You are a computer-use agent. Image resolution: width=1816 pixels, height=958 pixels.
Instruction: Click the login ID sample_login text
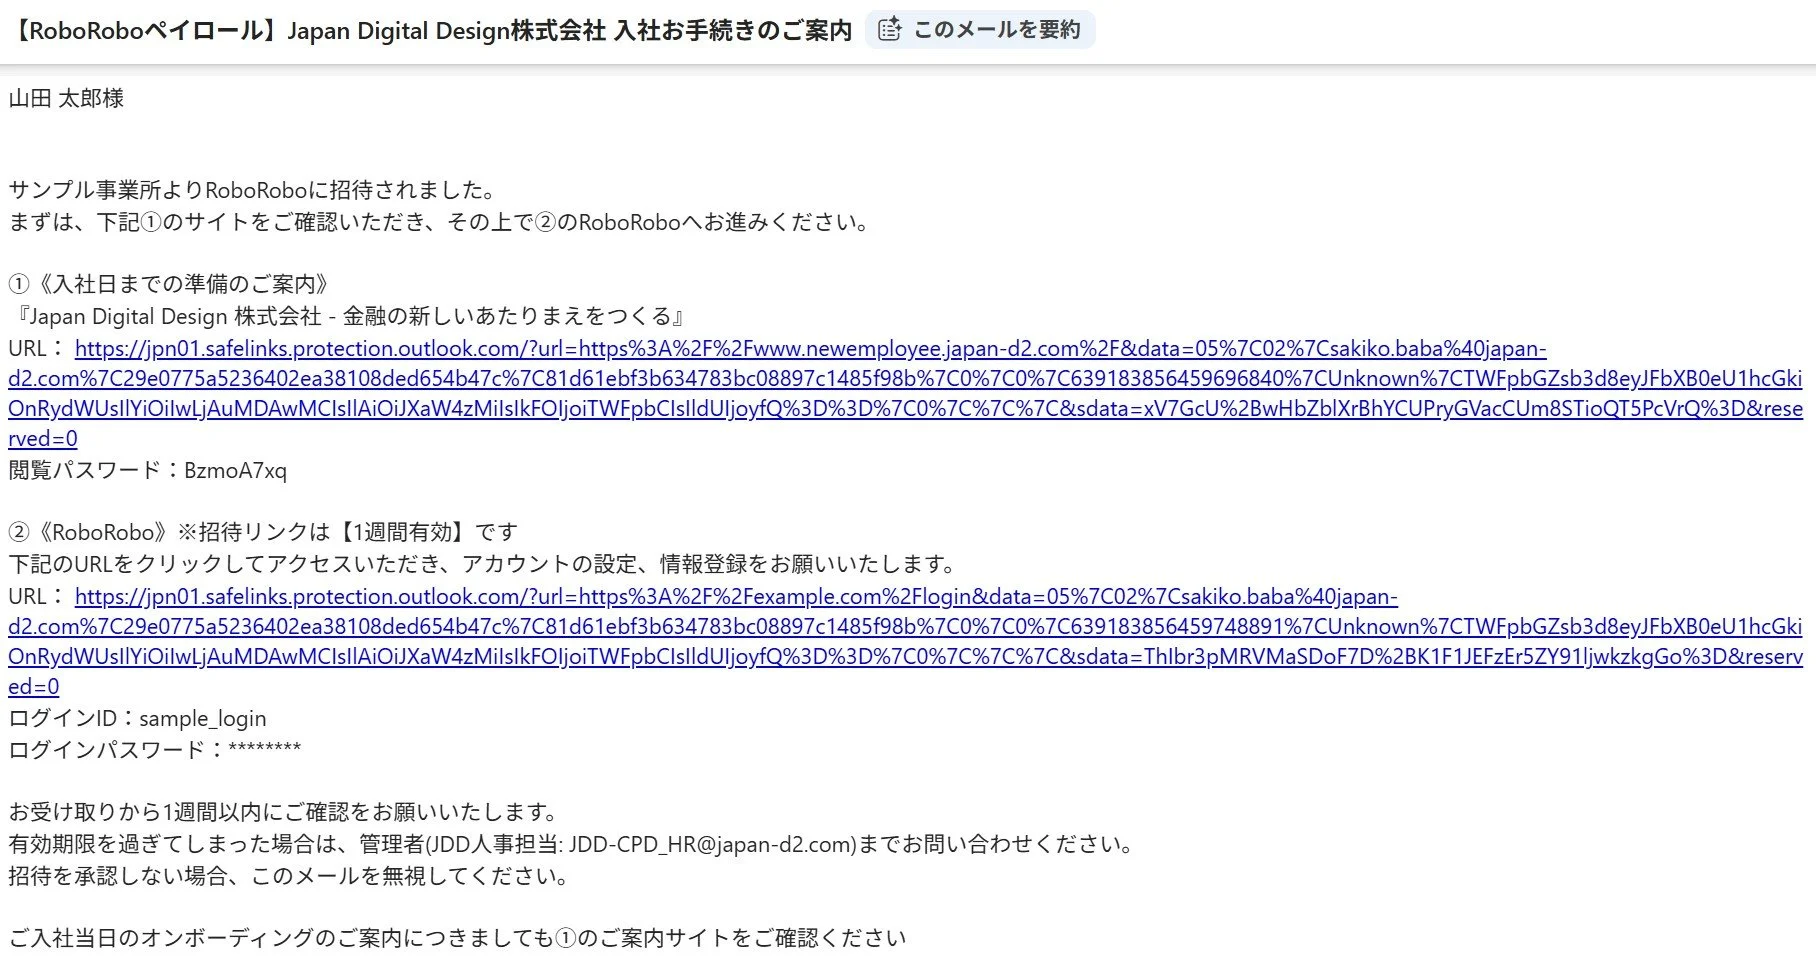203,718
